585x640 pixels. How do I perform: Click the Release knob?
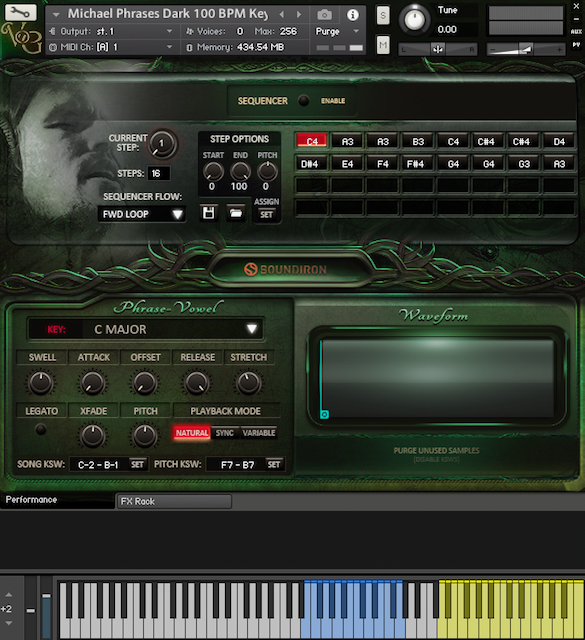197,383
